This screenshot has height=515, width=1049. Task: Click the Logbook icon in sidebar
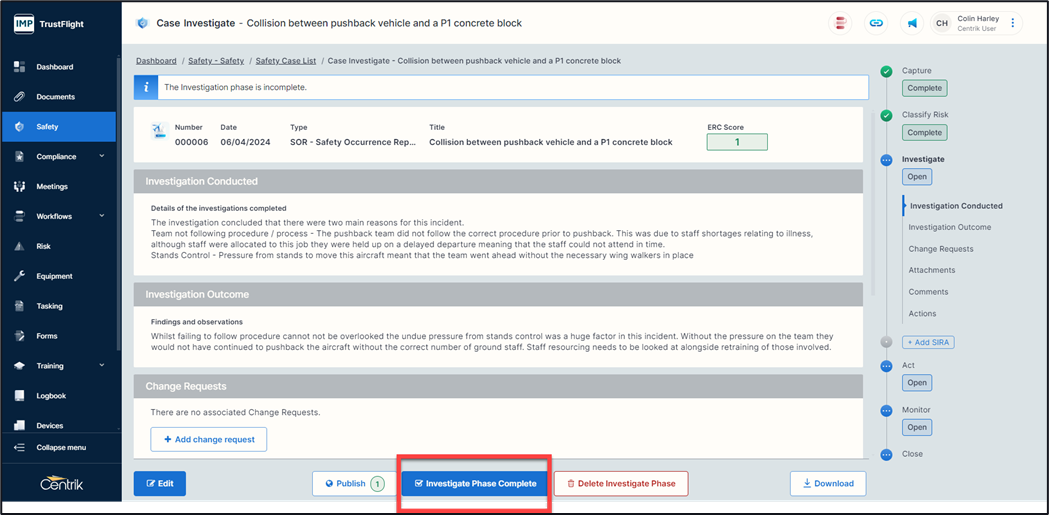point(19,396)
